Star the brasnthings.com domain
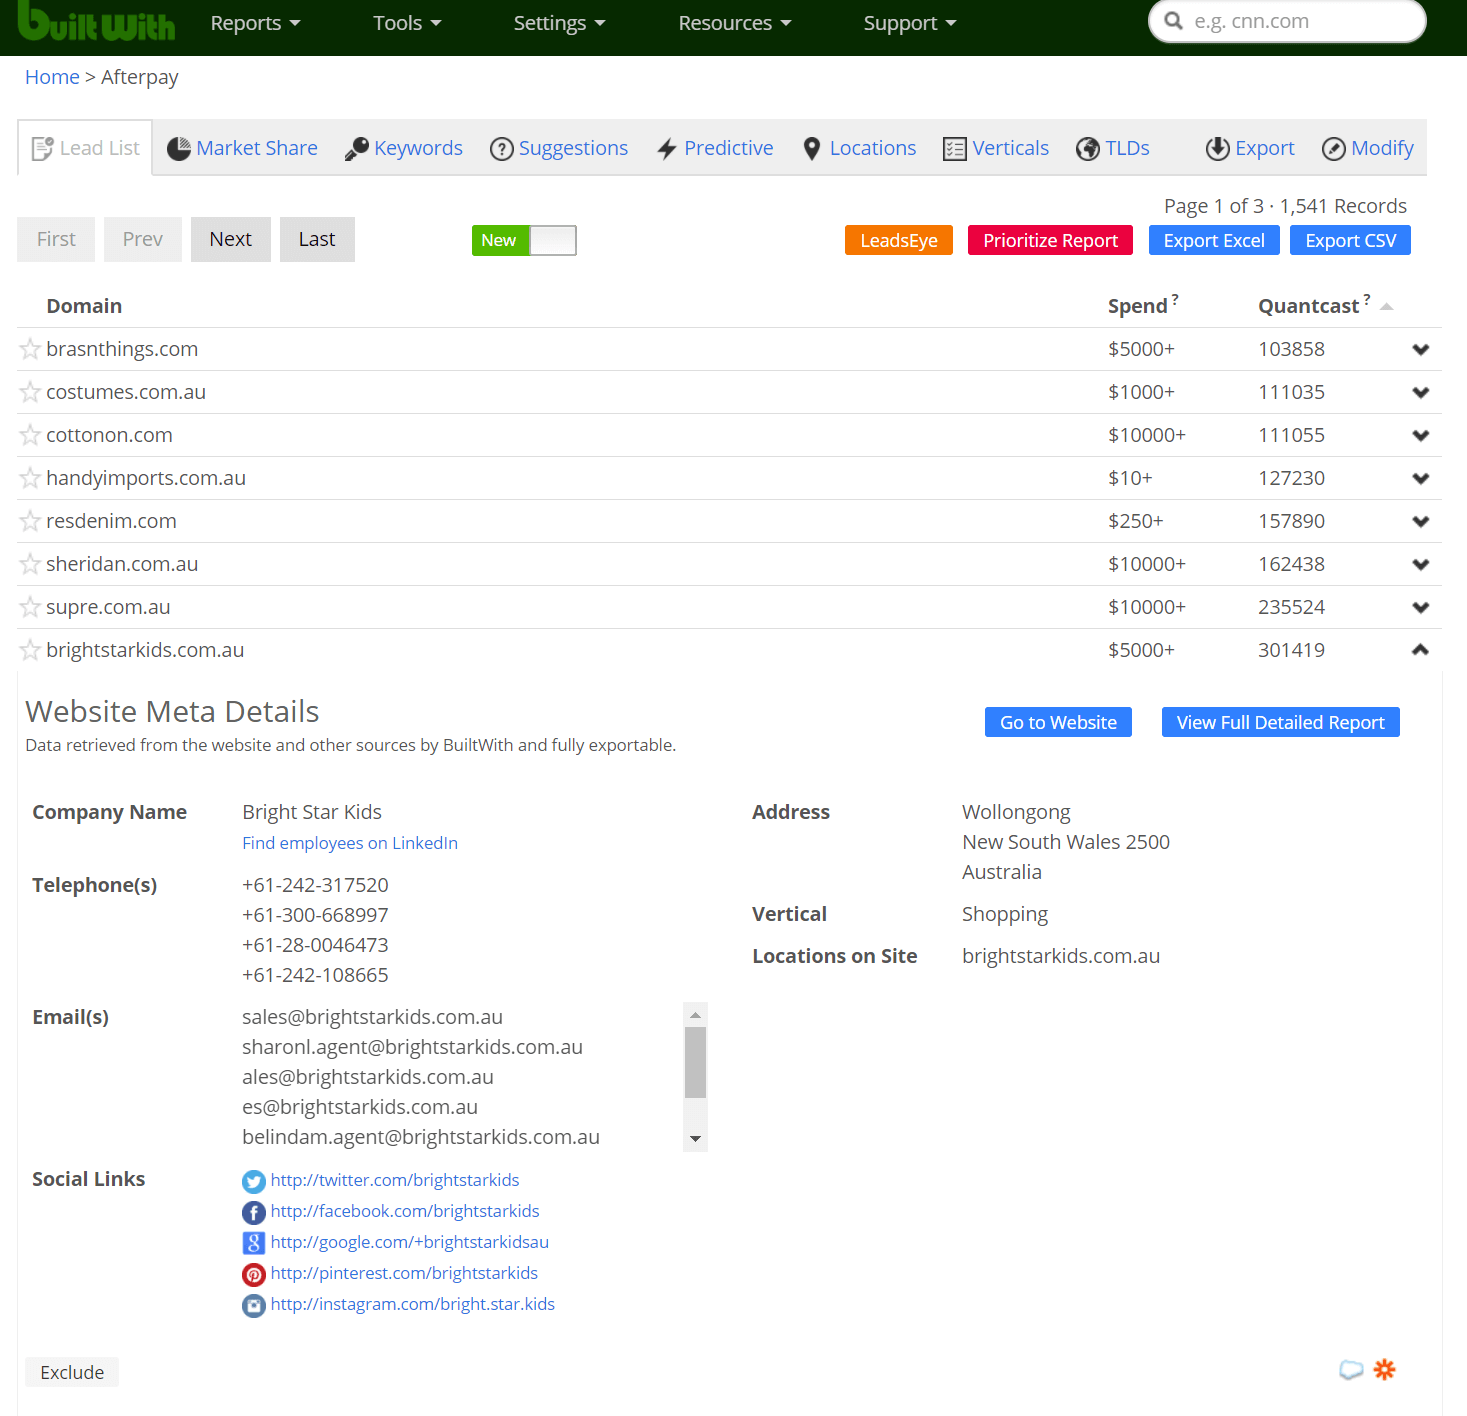This screenshot has width=1467, height=1416. pos(30,349)
